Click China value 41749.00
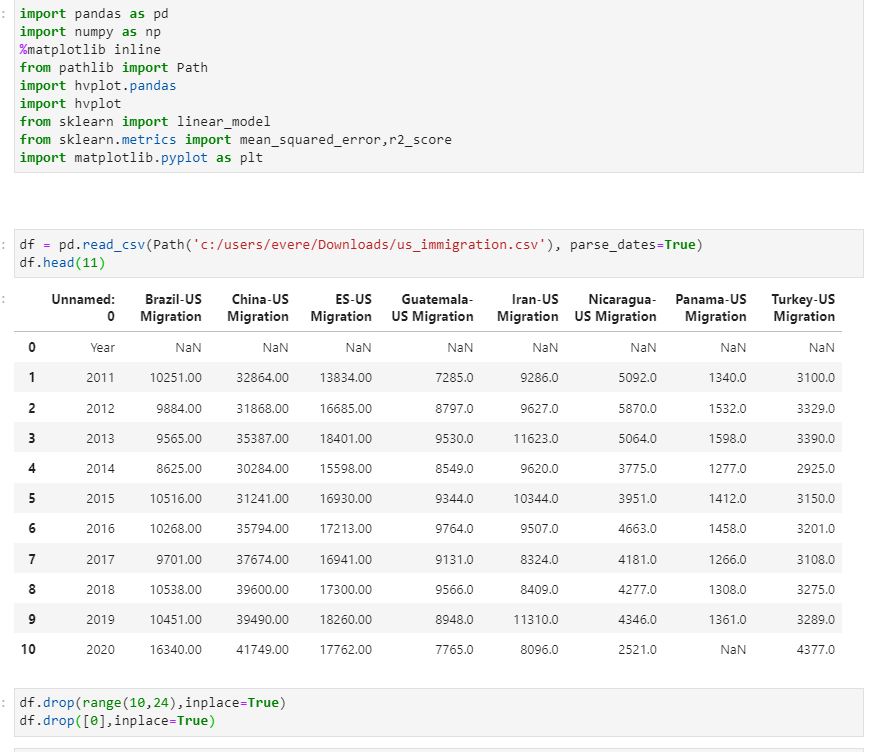 (262, 649)
